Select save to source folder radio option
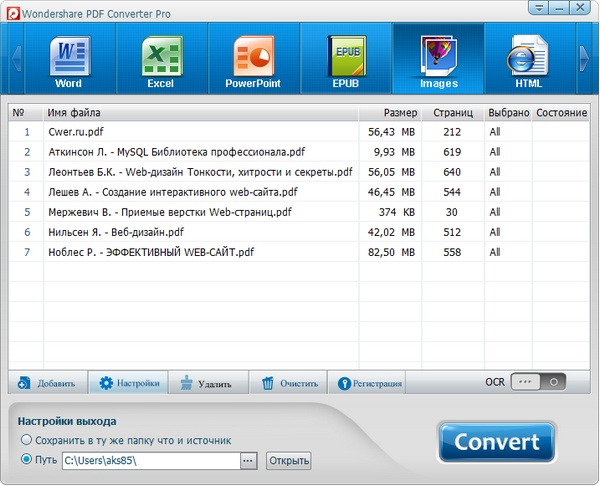Screen dimensions: 600x486 pyautogui.click(x=27, y=440)
